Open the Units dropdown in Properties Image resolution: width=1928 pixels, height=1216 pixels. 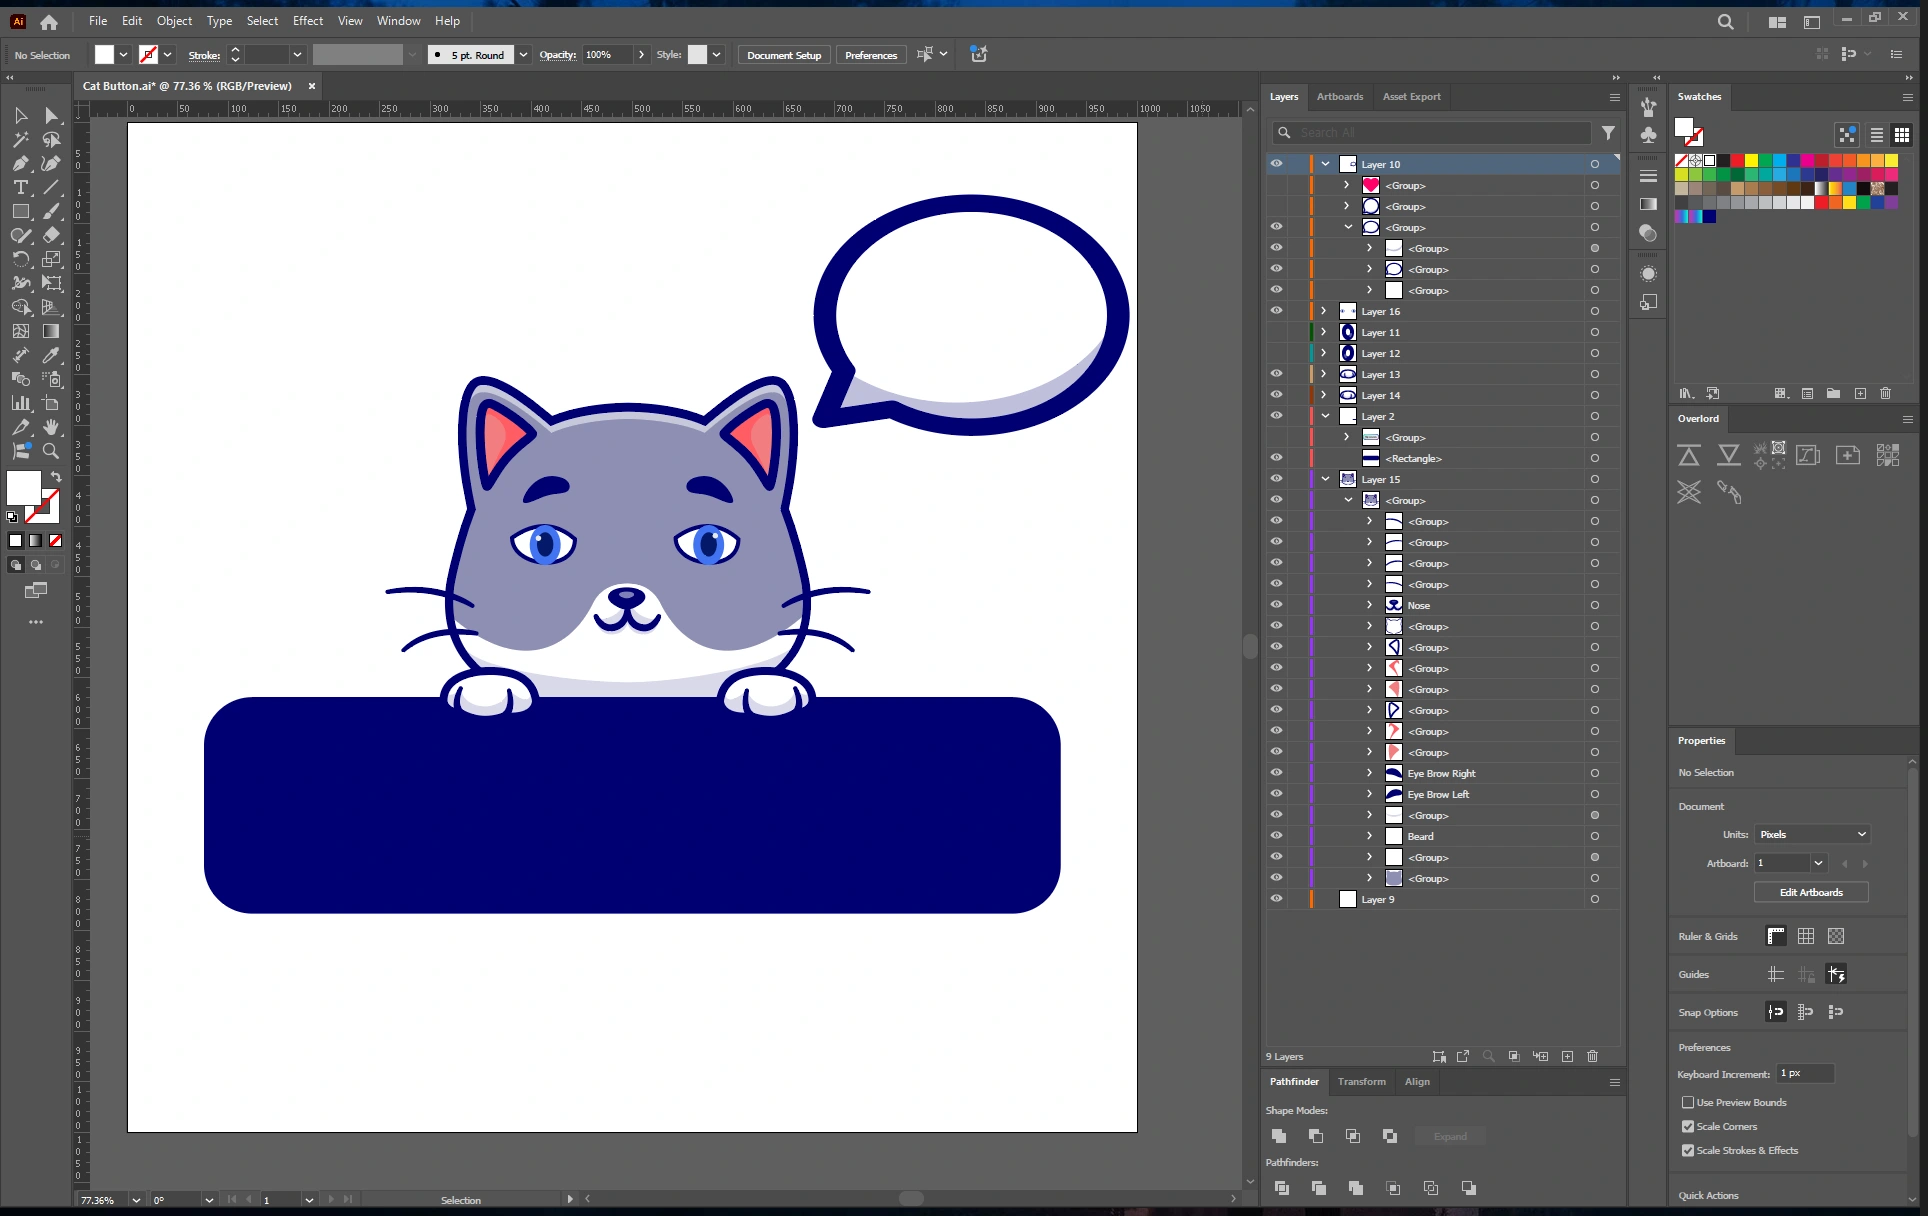coord(1811,834)
